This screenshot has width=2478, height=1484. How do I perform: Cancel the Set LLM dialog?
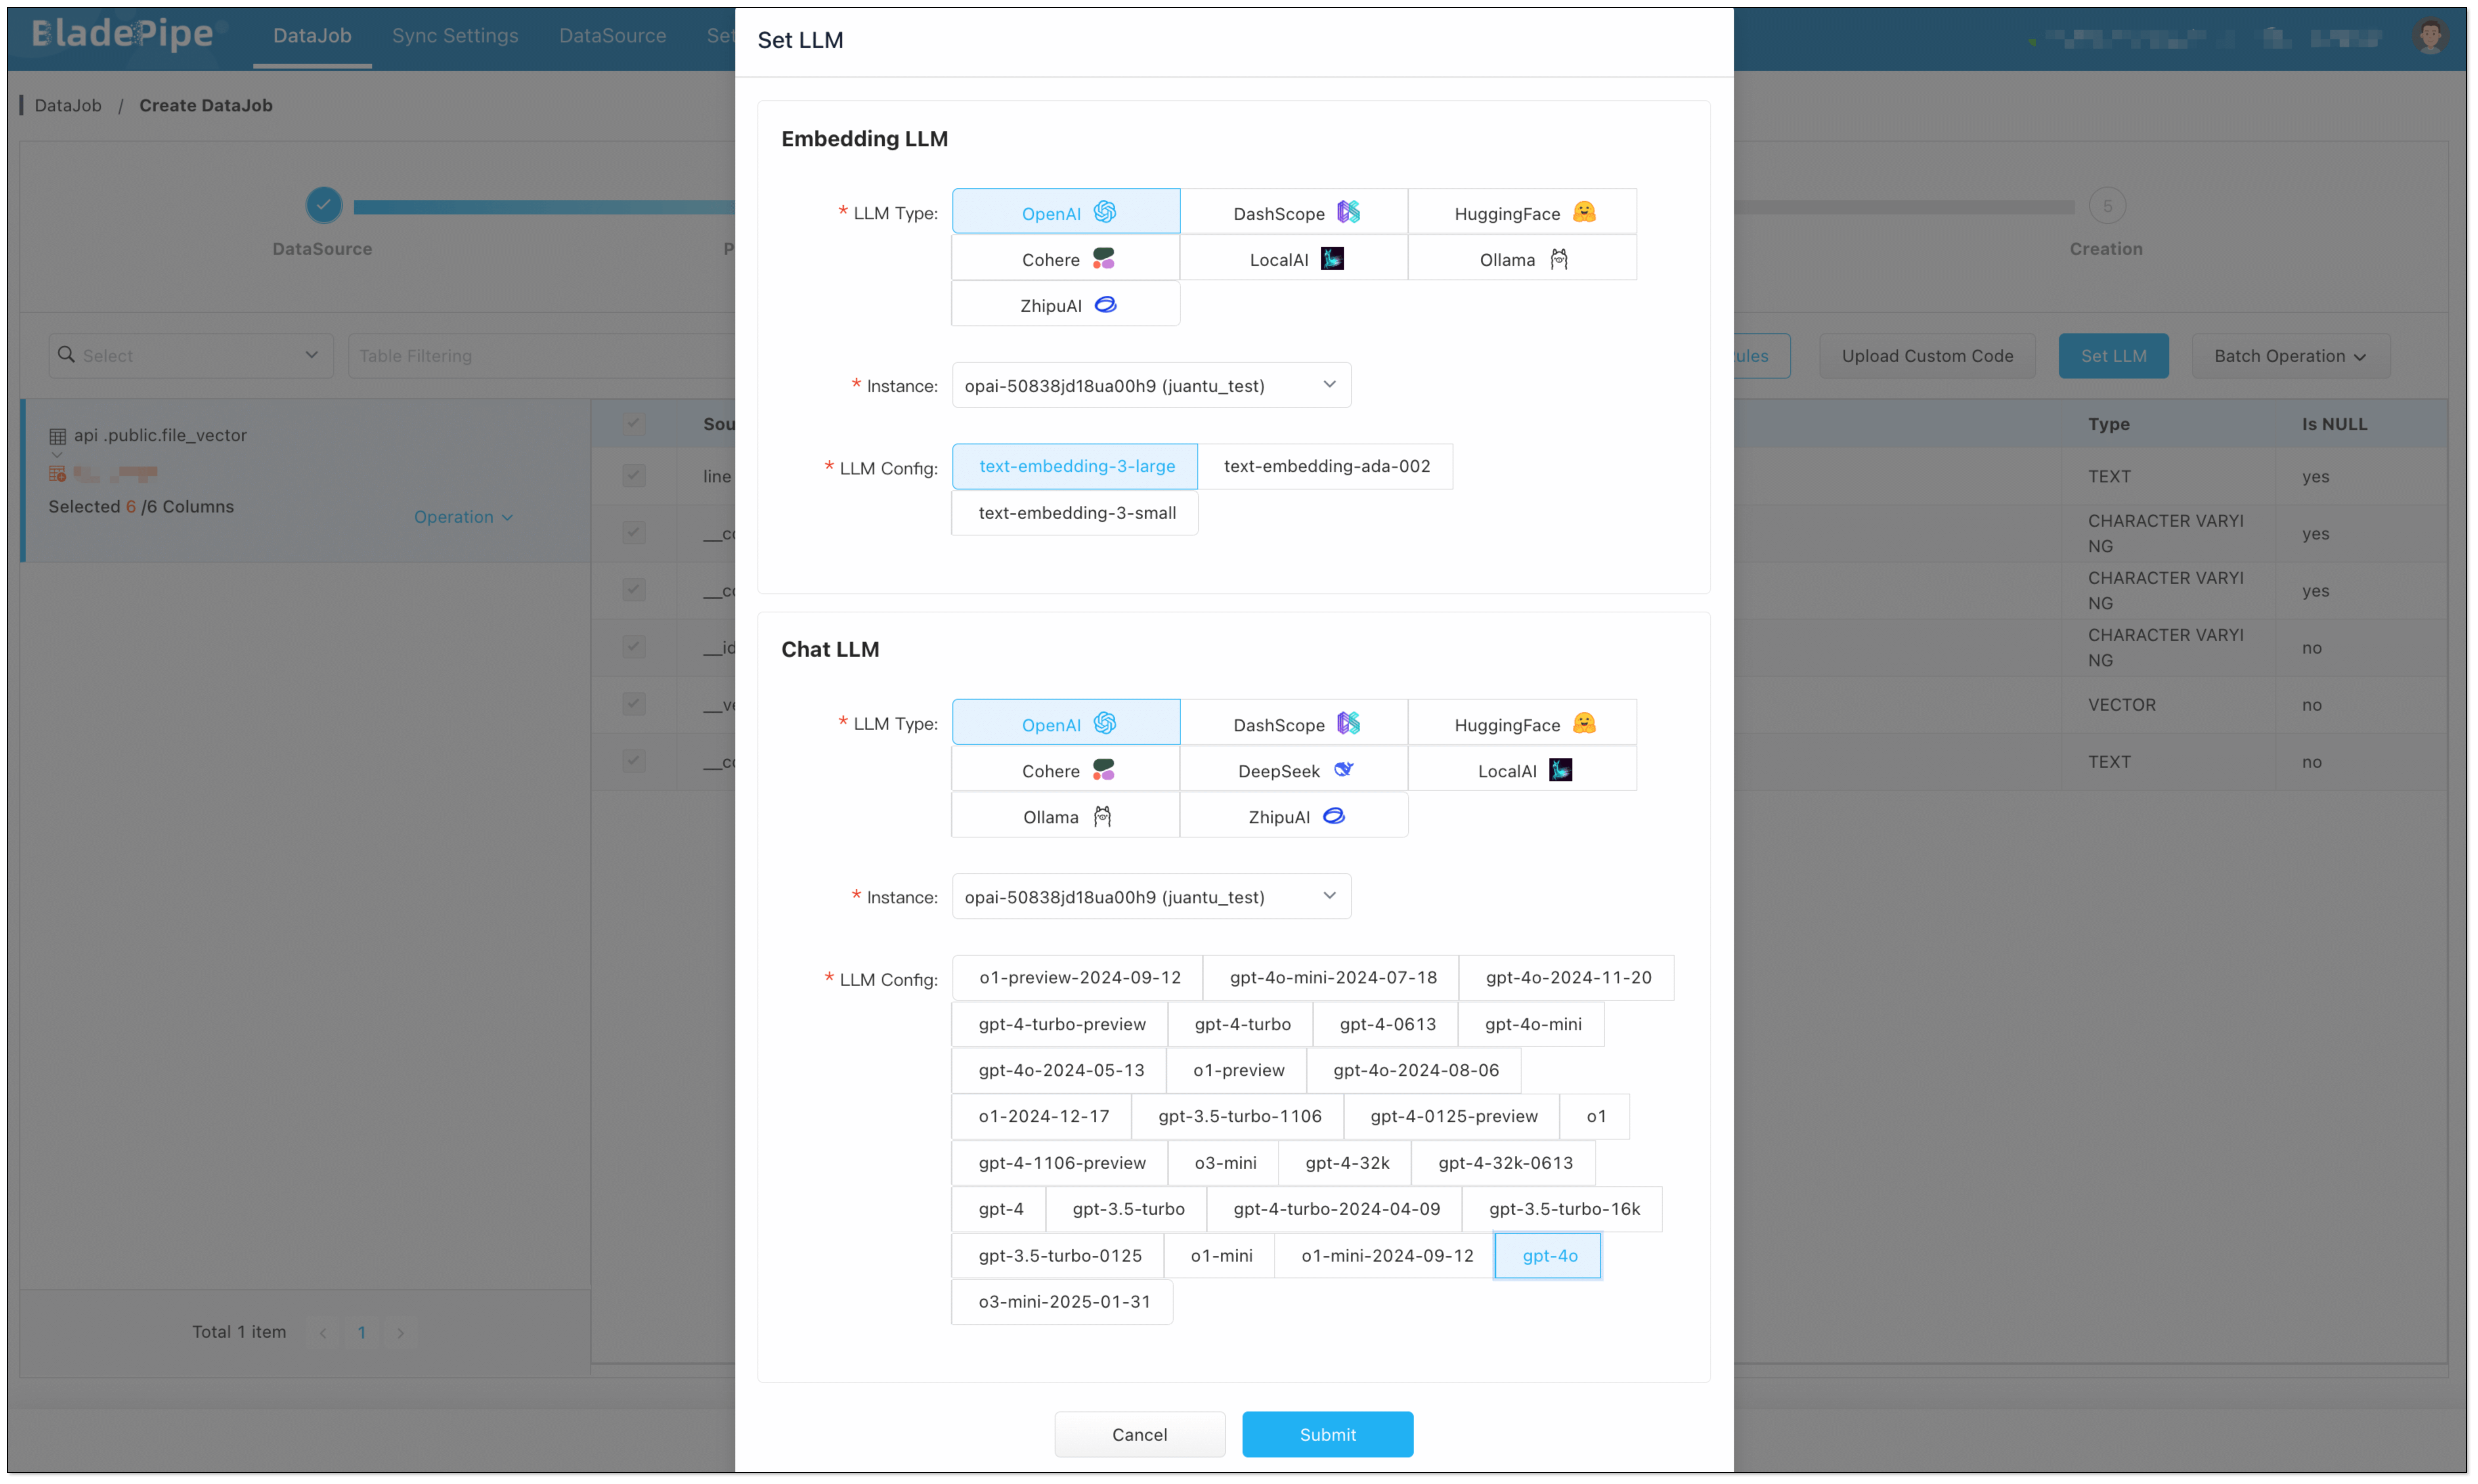point(1139,1434)
